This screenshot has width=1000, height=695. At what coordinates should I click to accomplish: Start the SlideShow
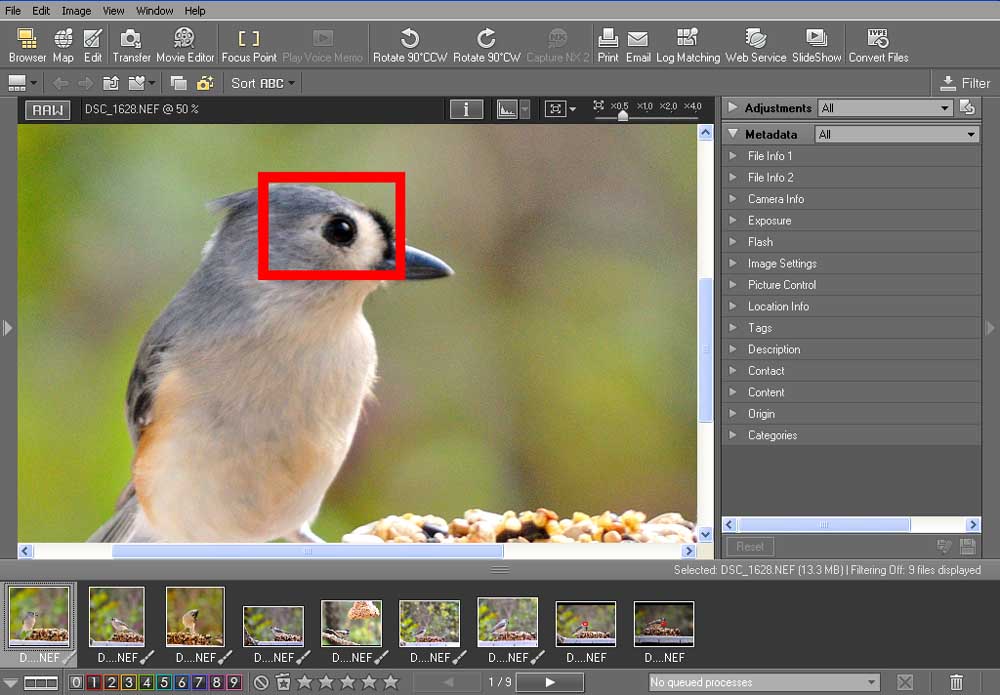click(x=816, y=45)
